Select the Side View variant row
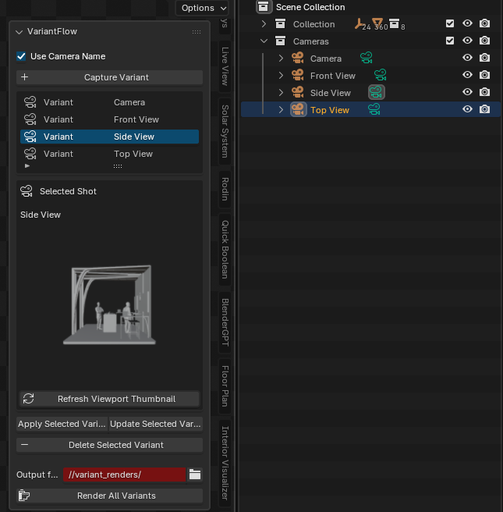 coord(109,137)
